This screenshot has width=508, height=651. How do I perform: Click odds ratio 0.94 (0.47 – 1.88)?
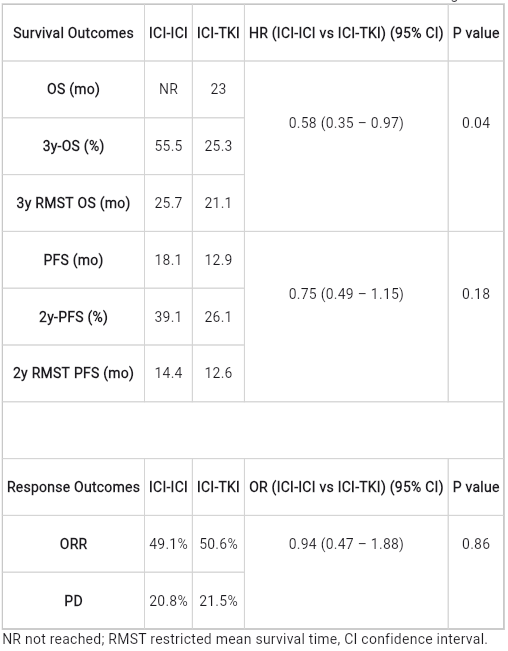tap(346, 544)
